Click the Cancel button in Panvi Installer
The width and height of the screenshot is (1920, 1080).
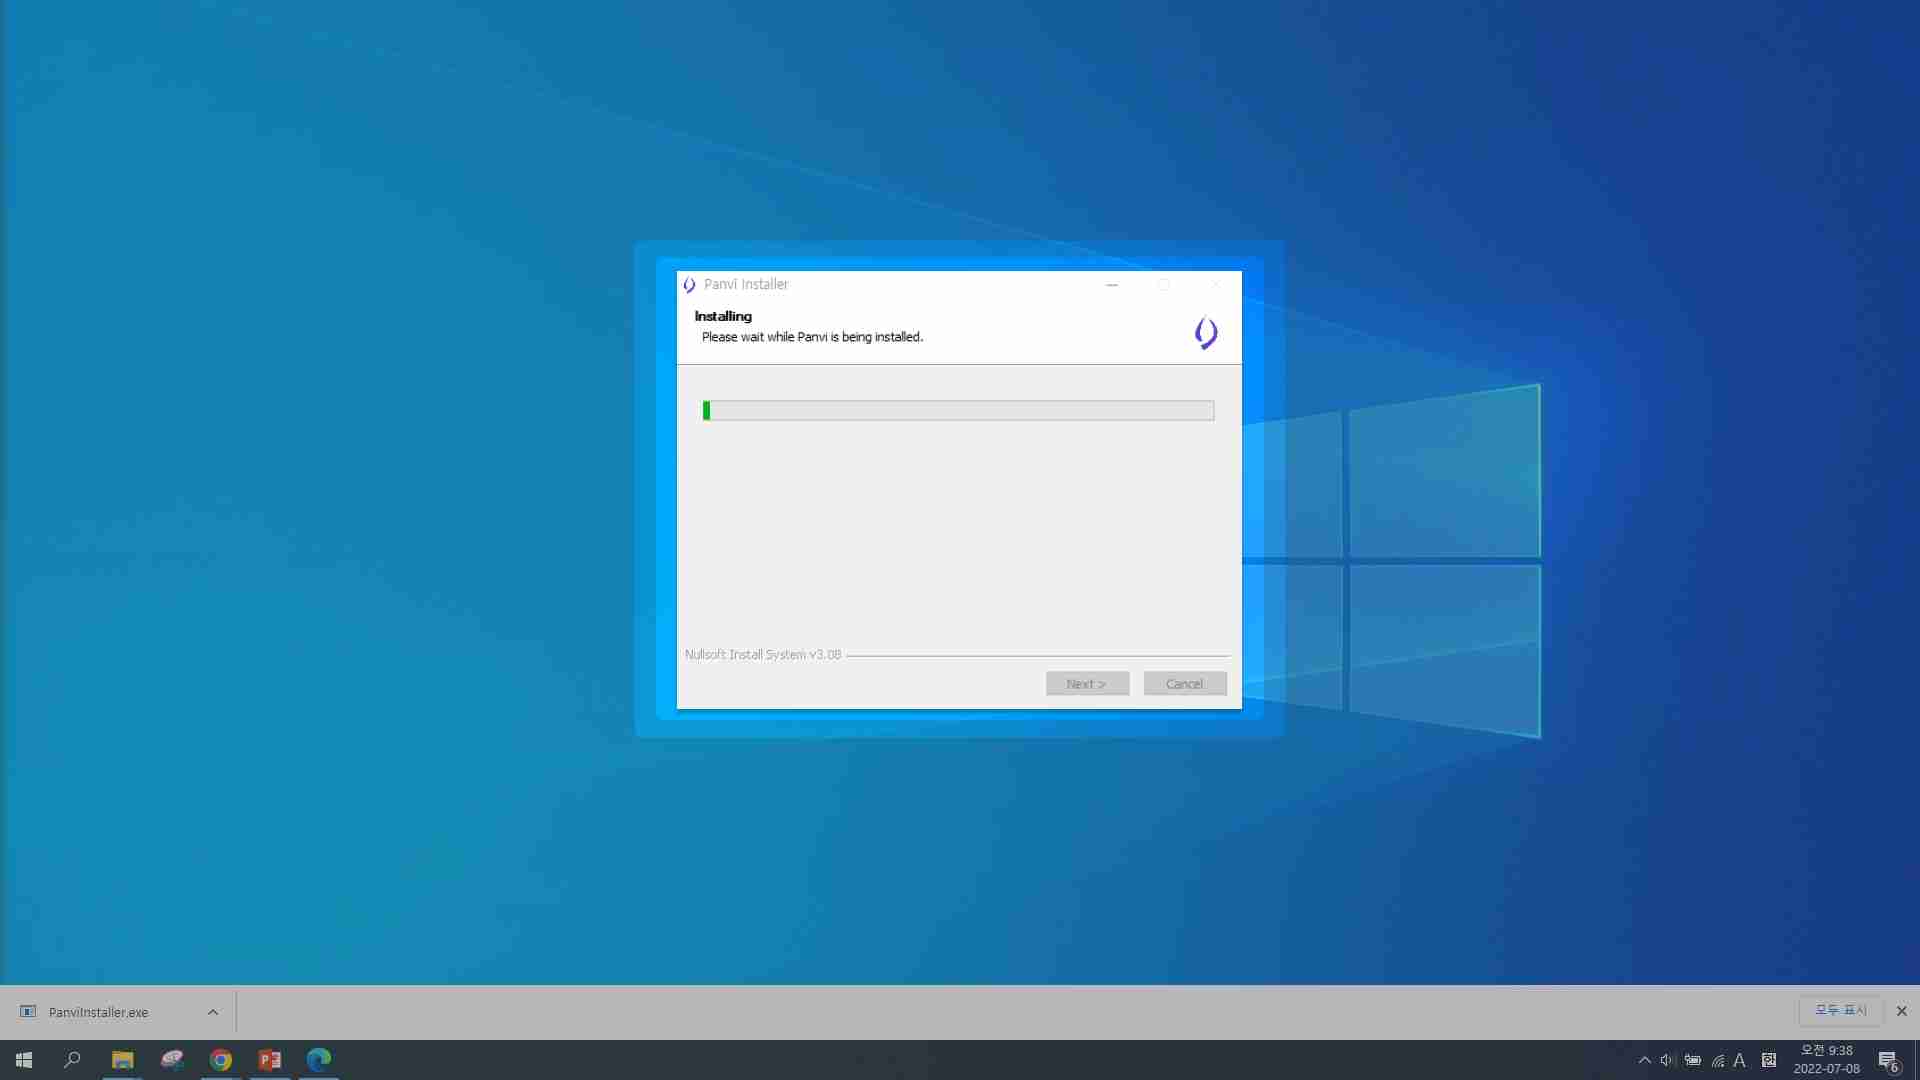click(1185, 684)
